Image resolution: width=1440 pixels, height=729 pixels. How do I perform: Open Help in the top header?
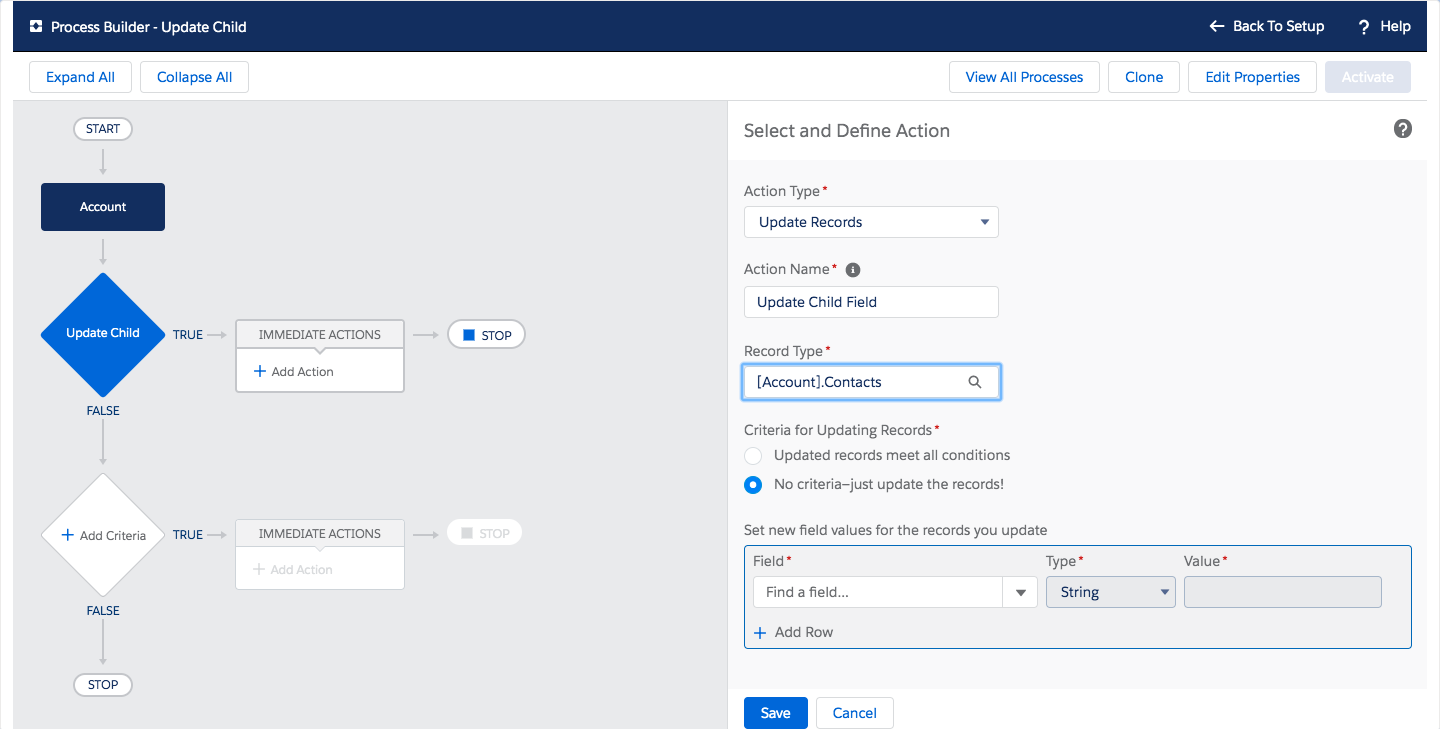(1385, 27)
